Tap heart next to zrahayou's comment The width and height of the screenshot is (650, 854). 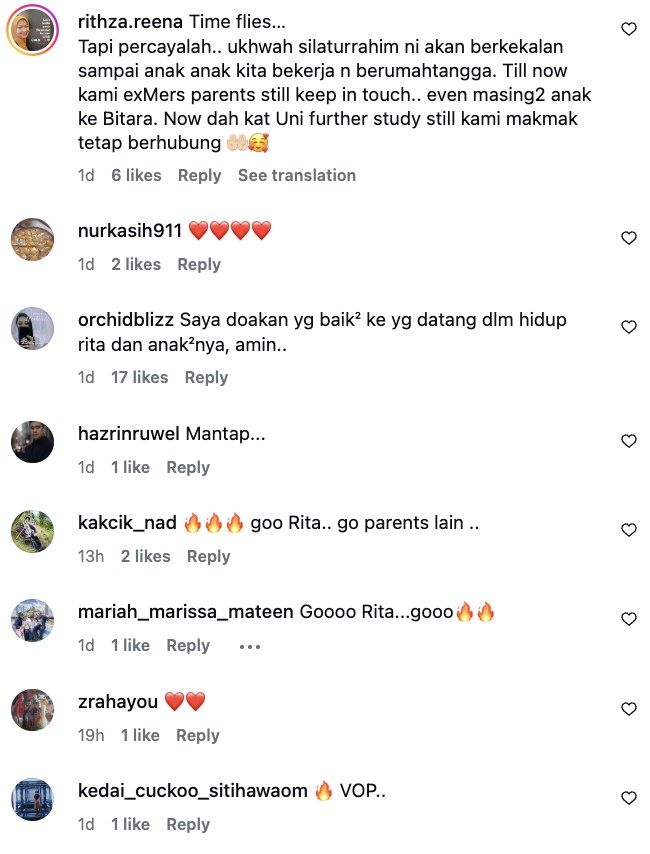pyautogui.click(x=629, y=709)
